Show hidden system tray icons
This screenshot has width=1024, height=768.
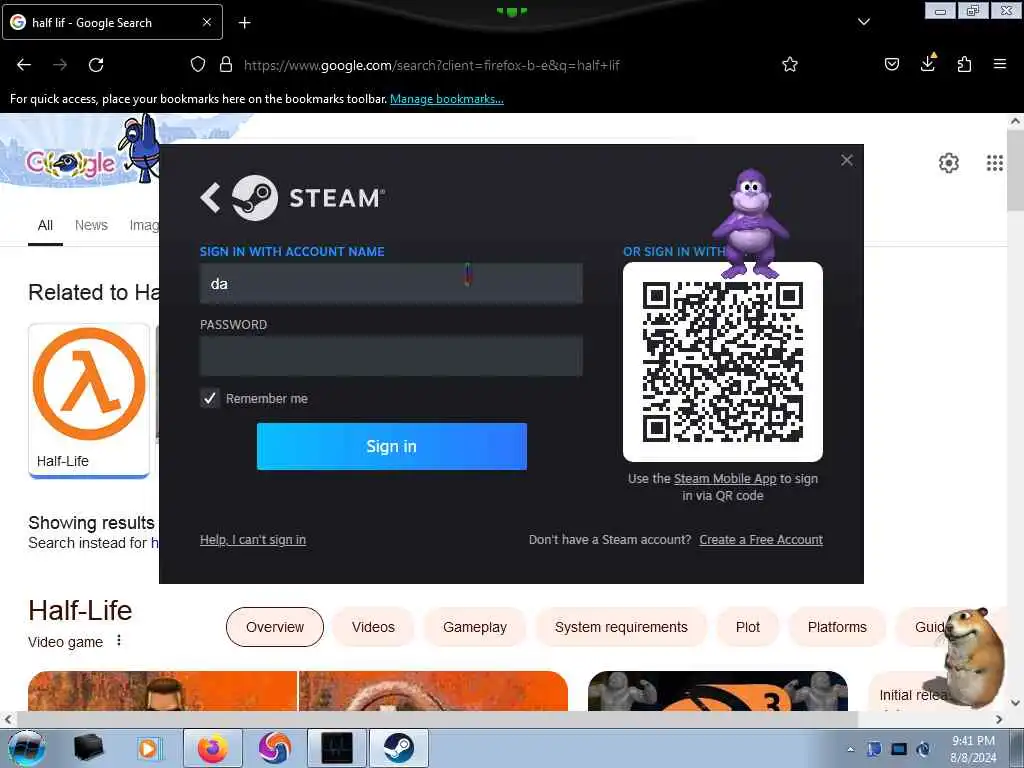[x=850, y=749]
